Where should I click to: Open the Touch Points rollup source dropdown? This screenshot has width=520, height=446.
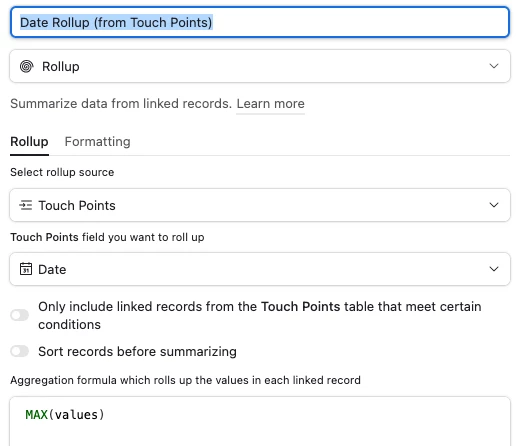[260, 205]
